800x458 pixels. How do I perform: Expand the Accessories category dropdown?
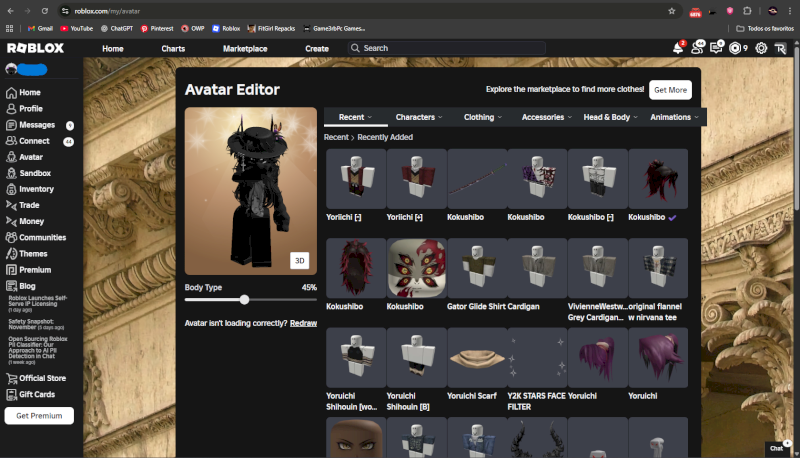tap(546, 117)
